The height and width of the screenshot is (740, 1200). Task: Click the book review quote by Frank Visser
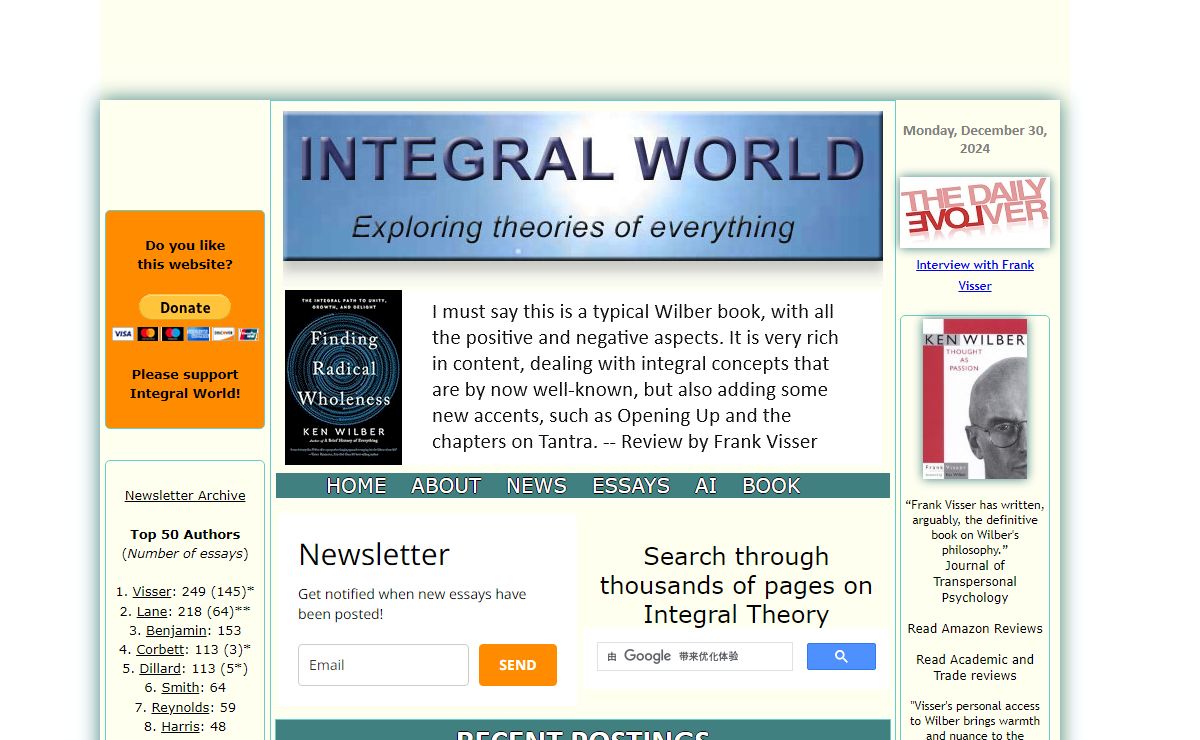coord(636,376)
